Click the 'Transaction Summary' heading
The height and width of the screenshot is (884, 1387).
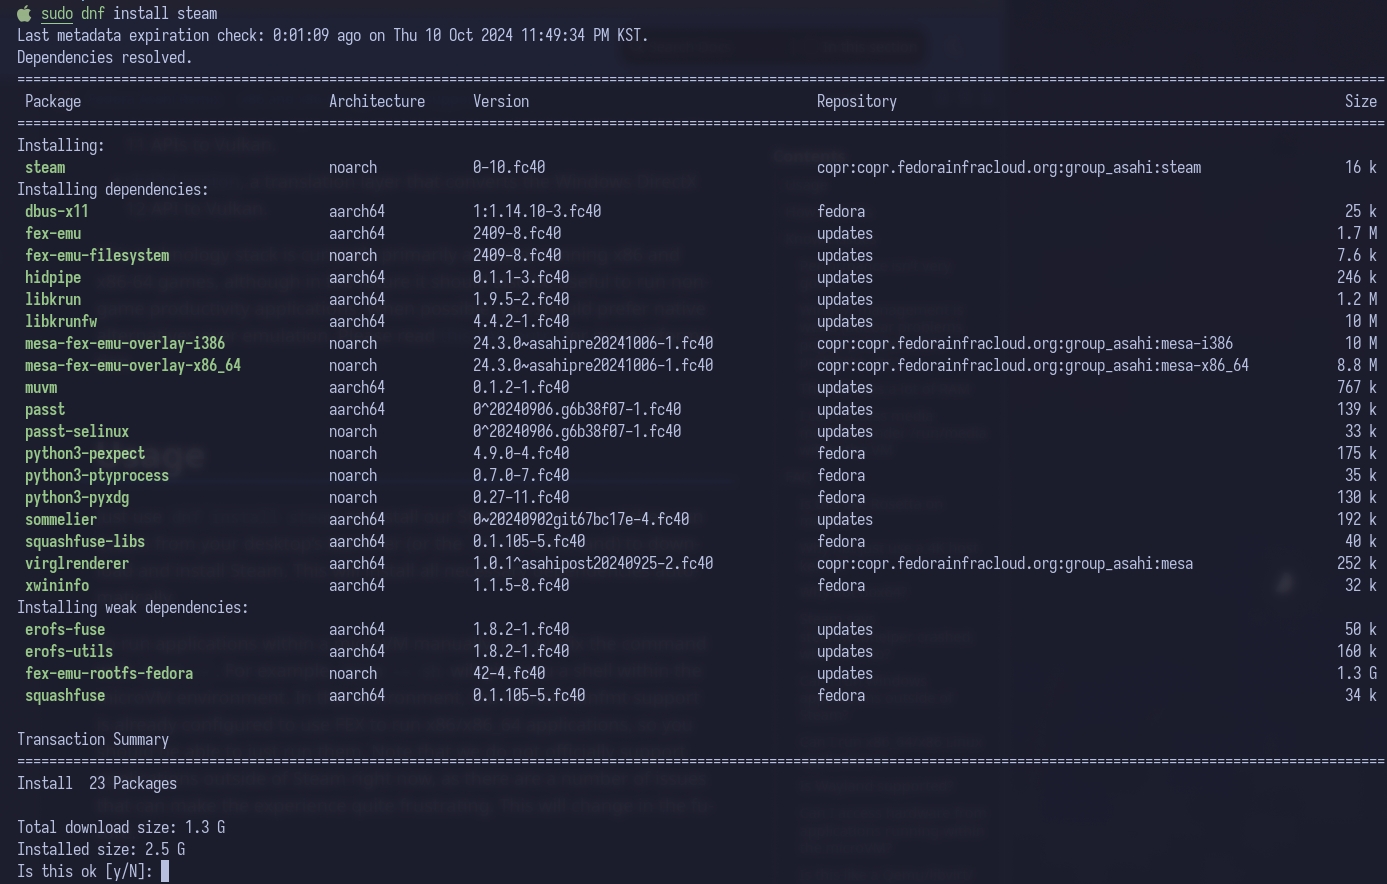click(93, 739)
